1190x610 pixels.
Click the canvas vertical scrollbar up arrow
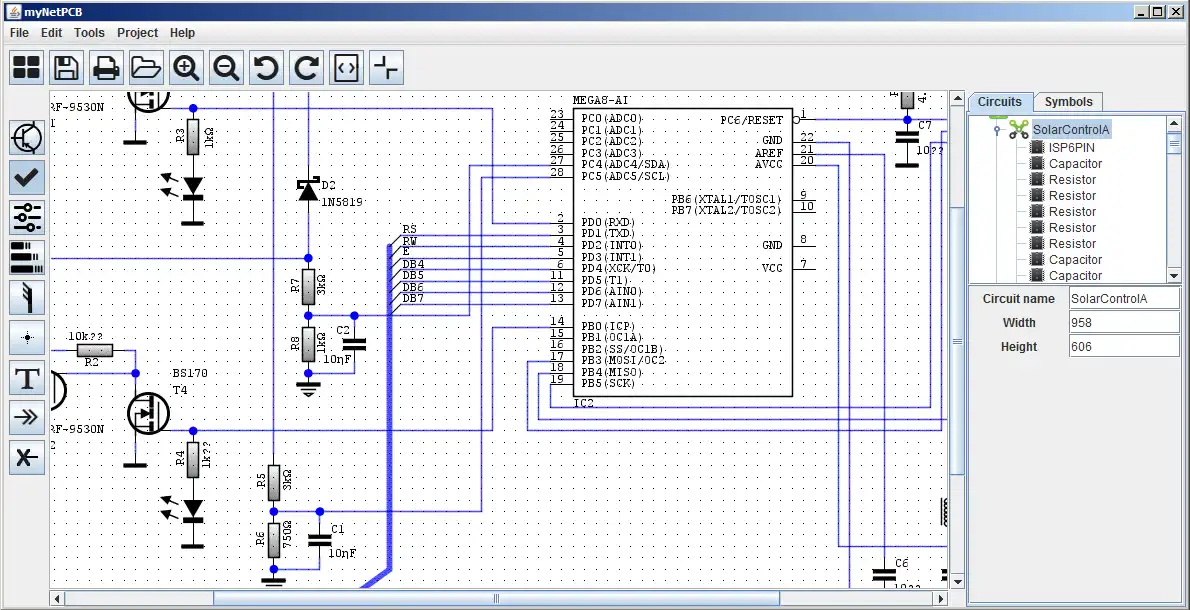tap(957, 99)
